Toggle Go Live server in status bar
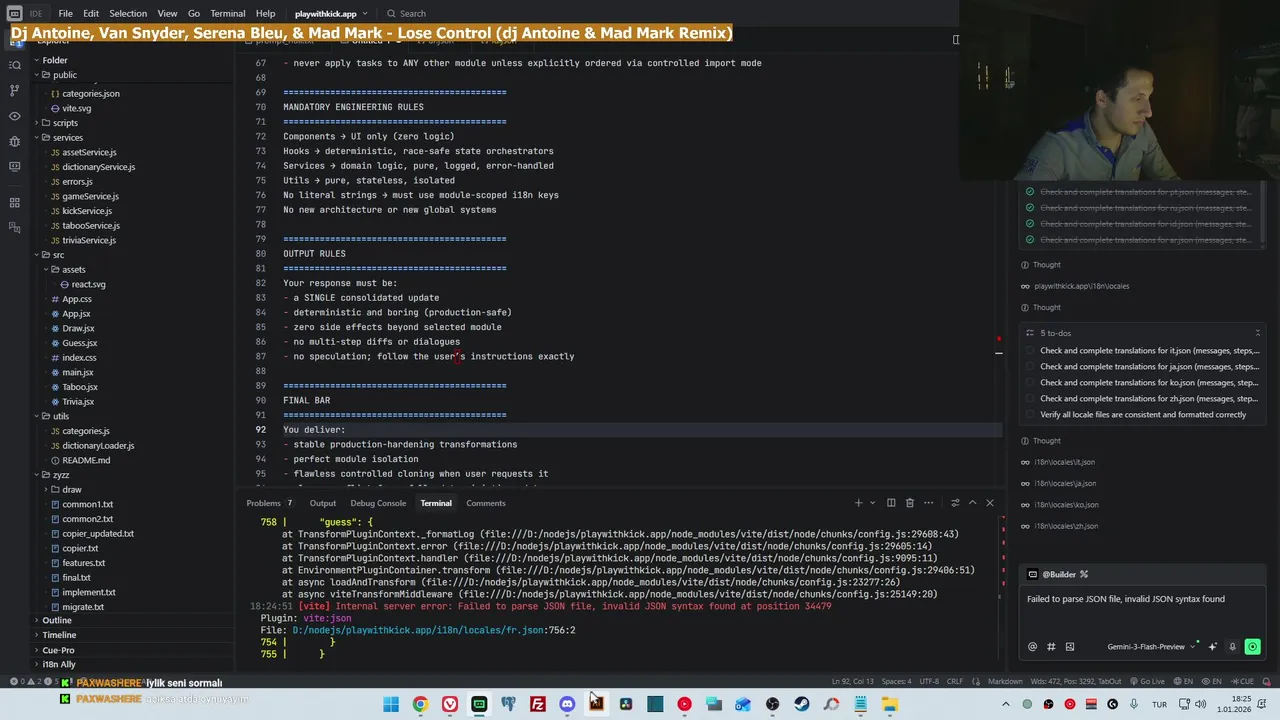 (1146, 682)
